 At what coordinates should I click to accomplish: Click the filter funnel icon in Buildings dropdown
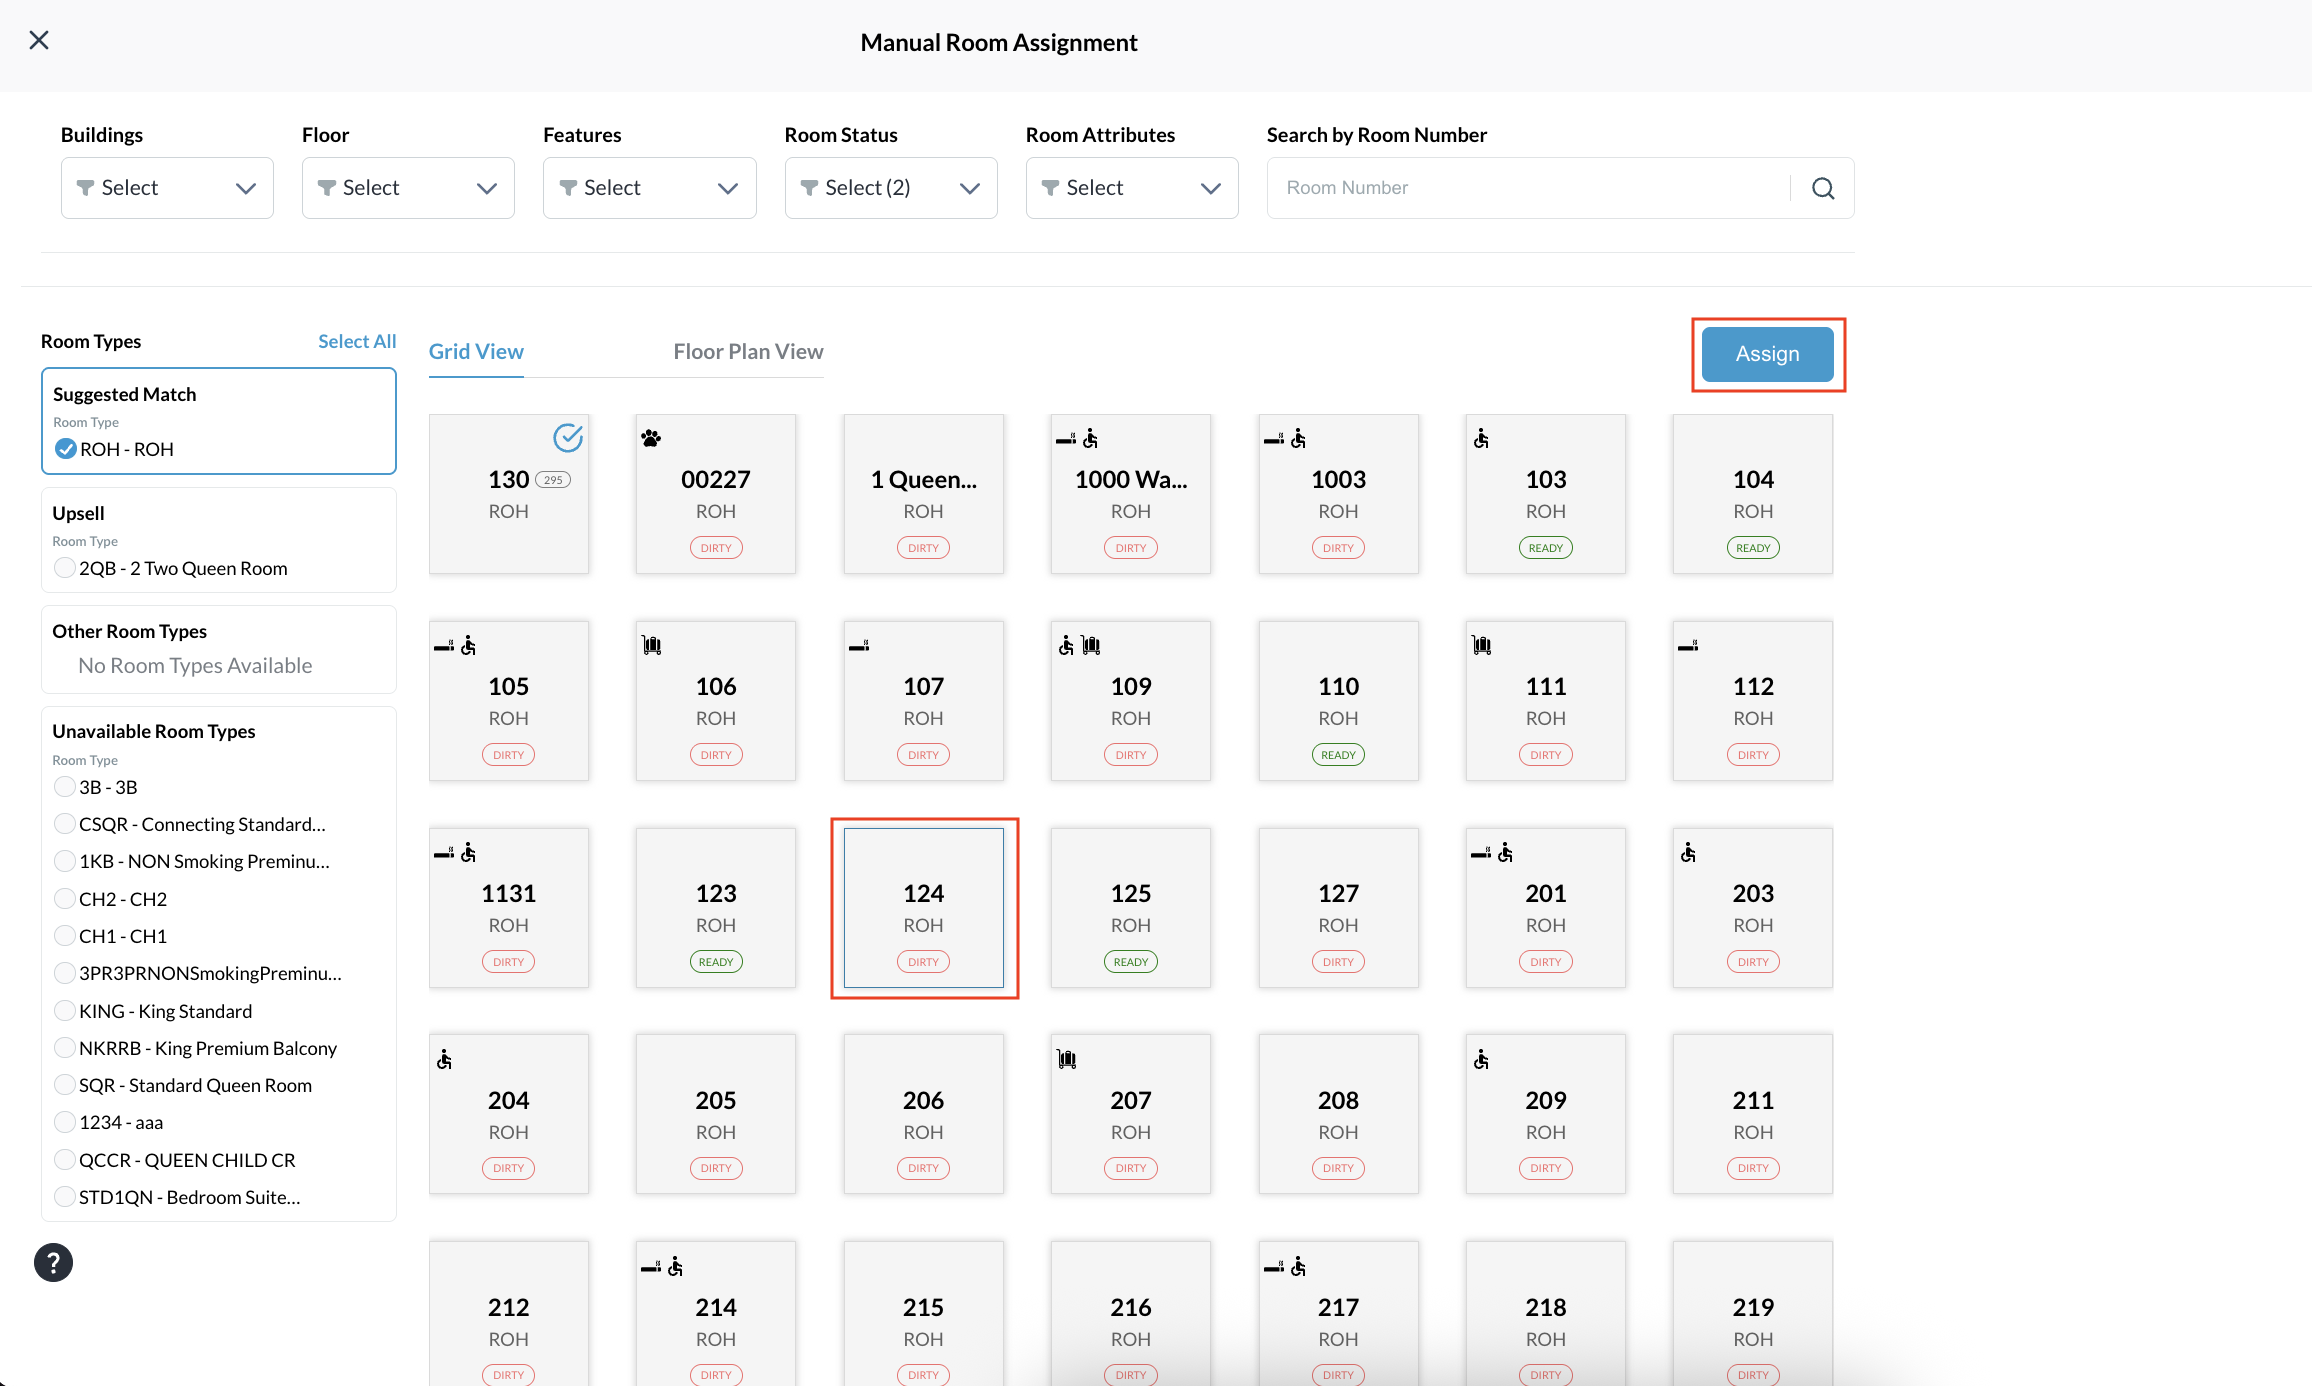(x=86, y=188)
